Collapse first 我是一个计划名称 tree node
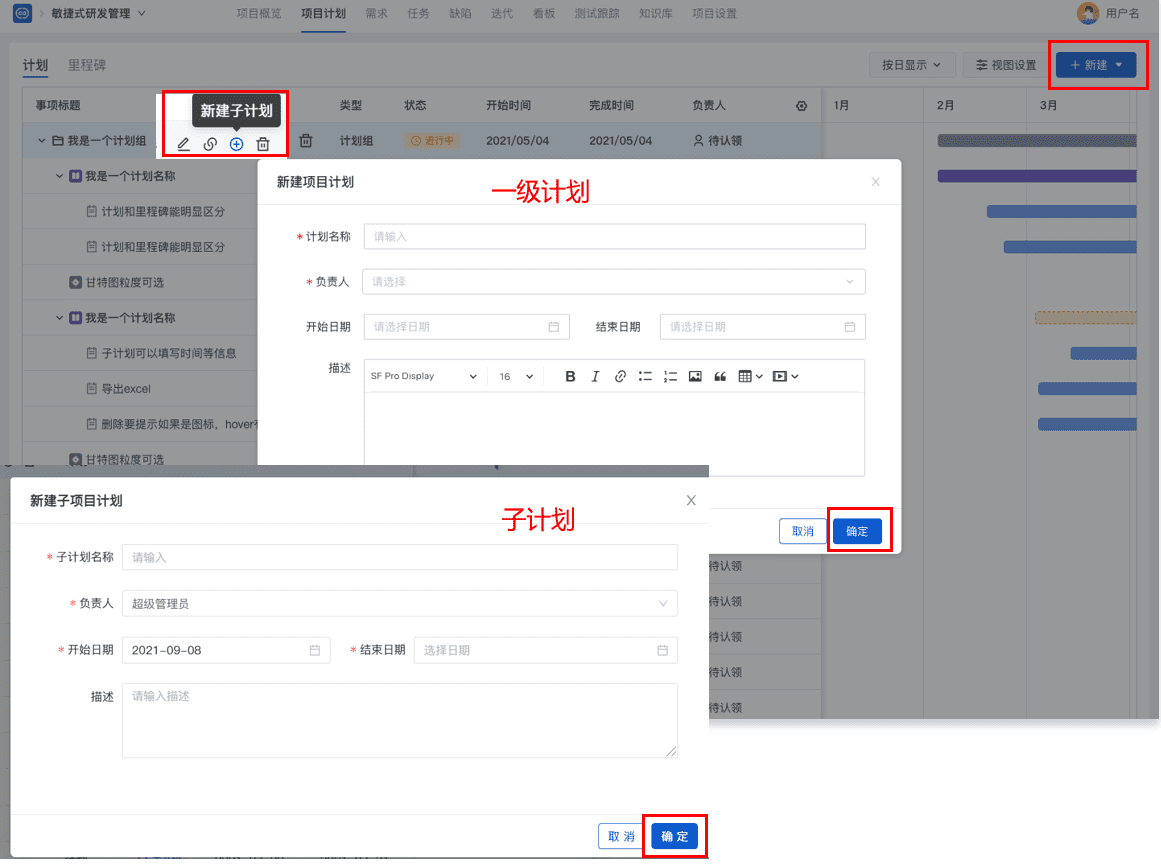The image size is (1161, 864). (x=59, y=176)
